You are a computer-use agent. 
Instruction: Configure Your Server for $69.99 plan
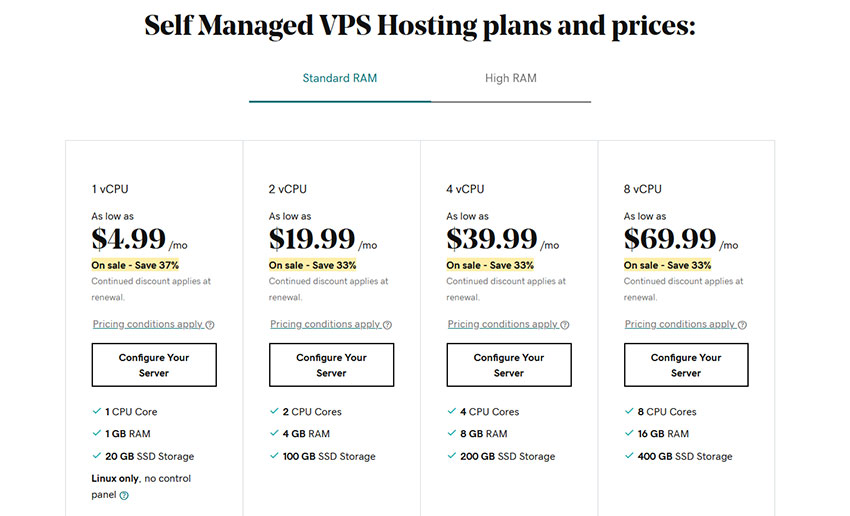(686, 365)
